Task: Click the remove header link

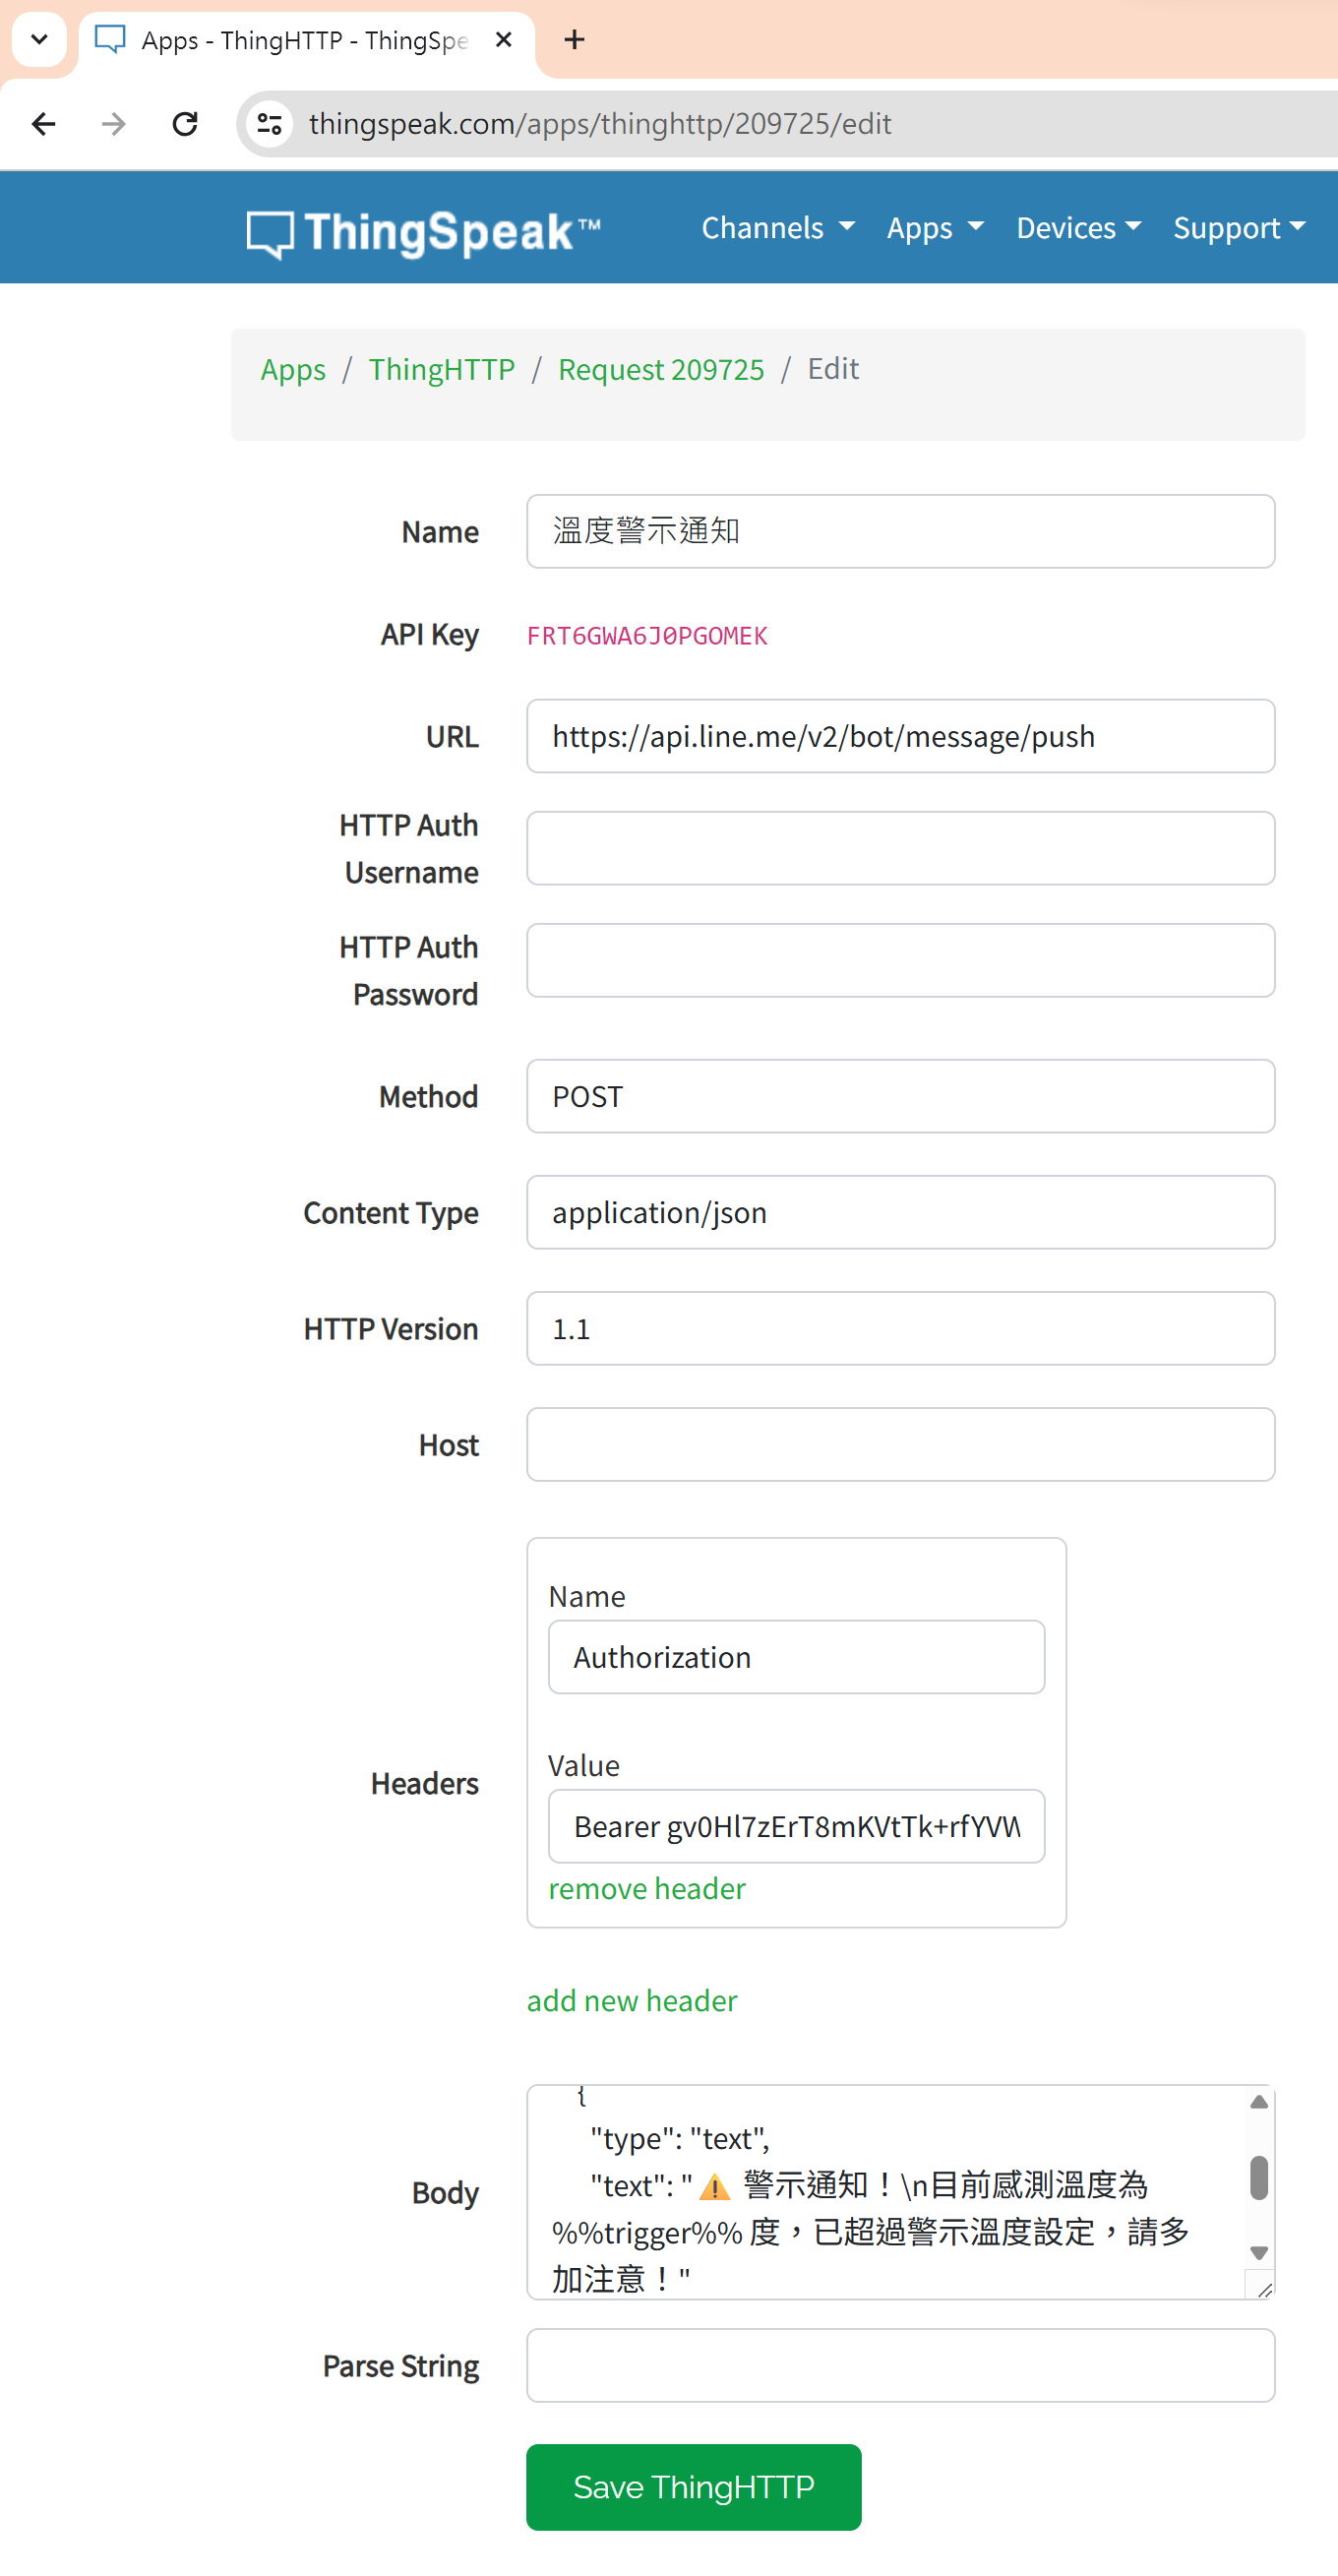Action: tap(647, 1888)
